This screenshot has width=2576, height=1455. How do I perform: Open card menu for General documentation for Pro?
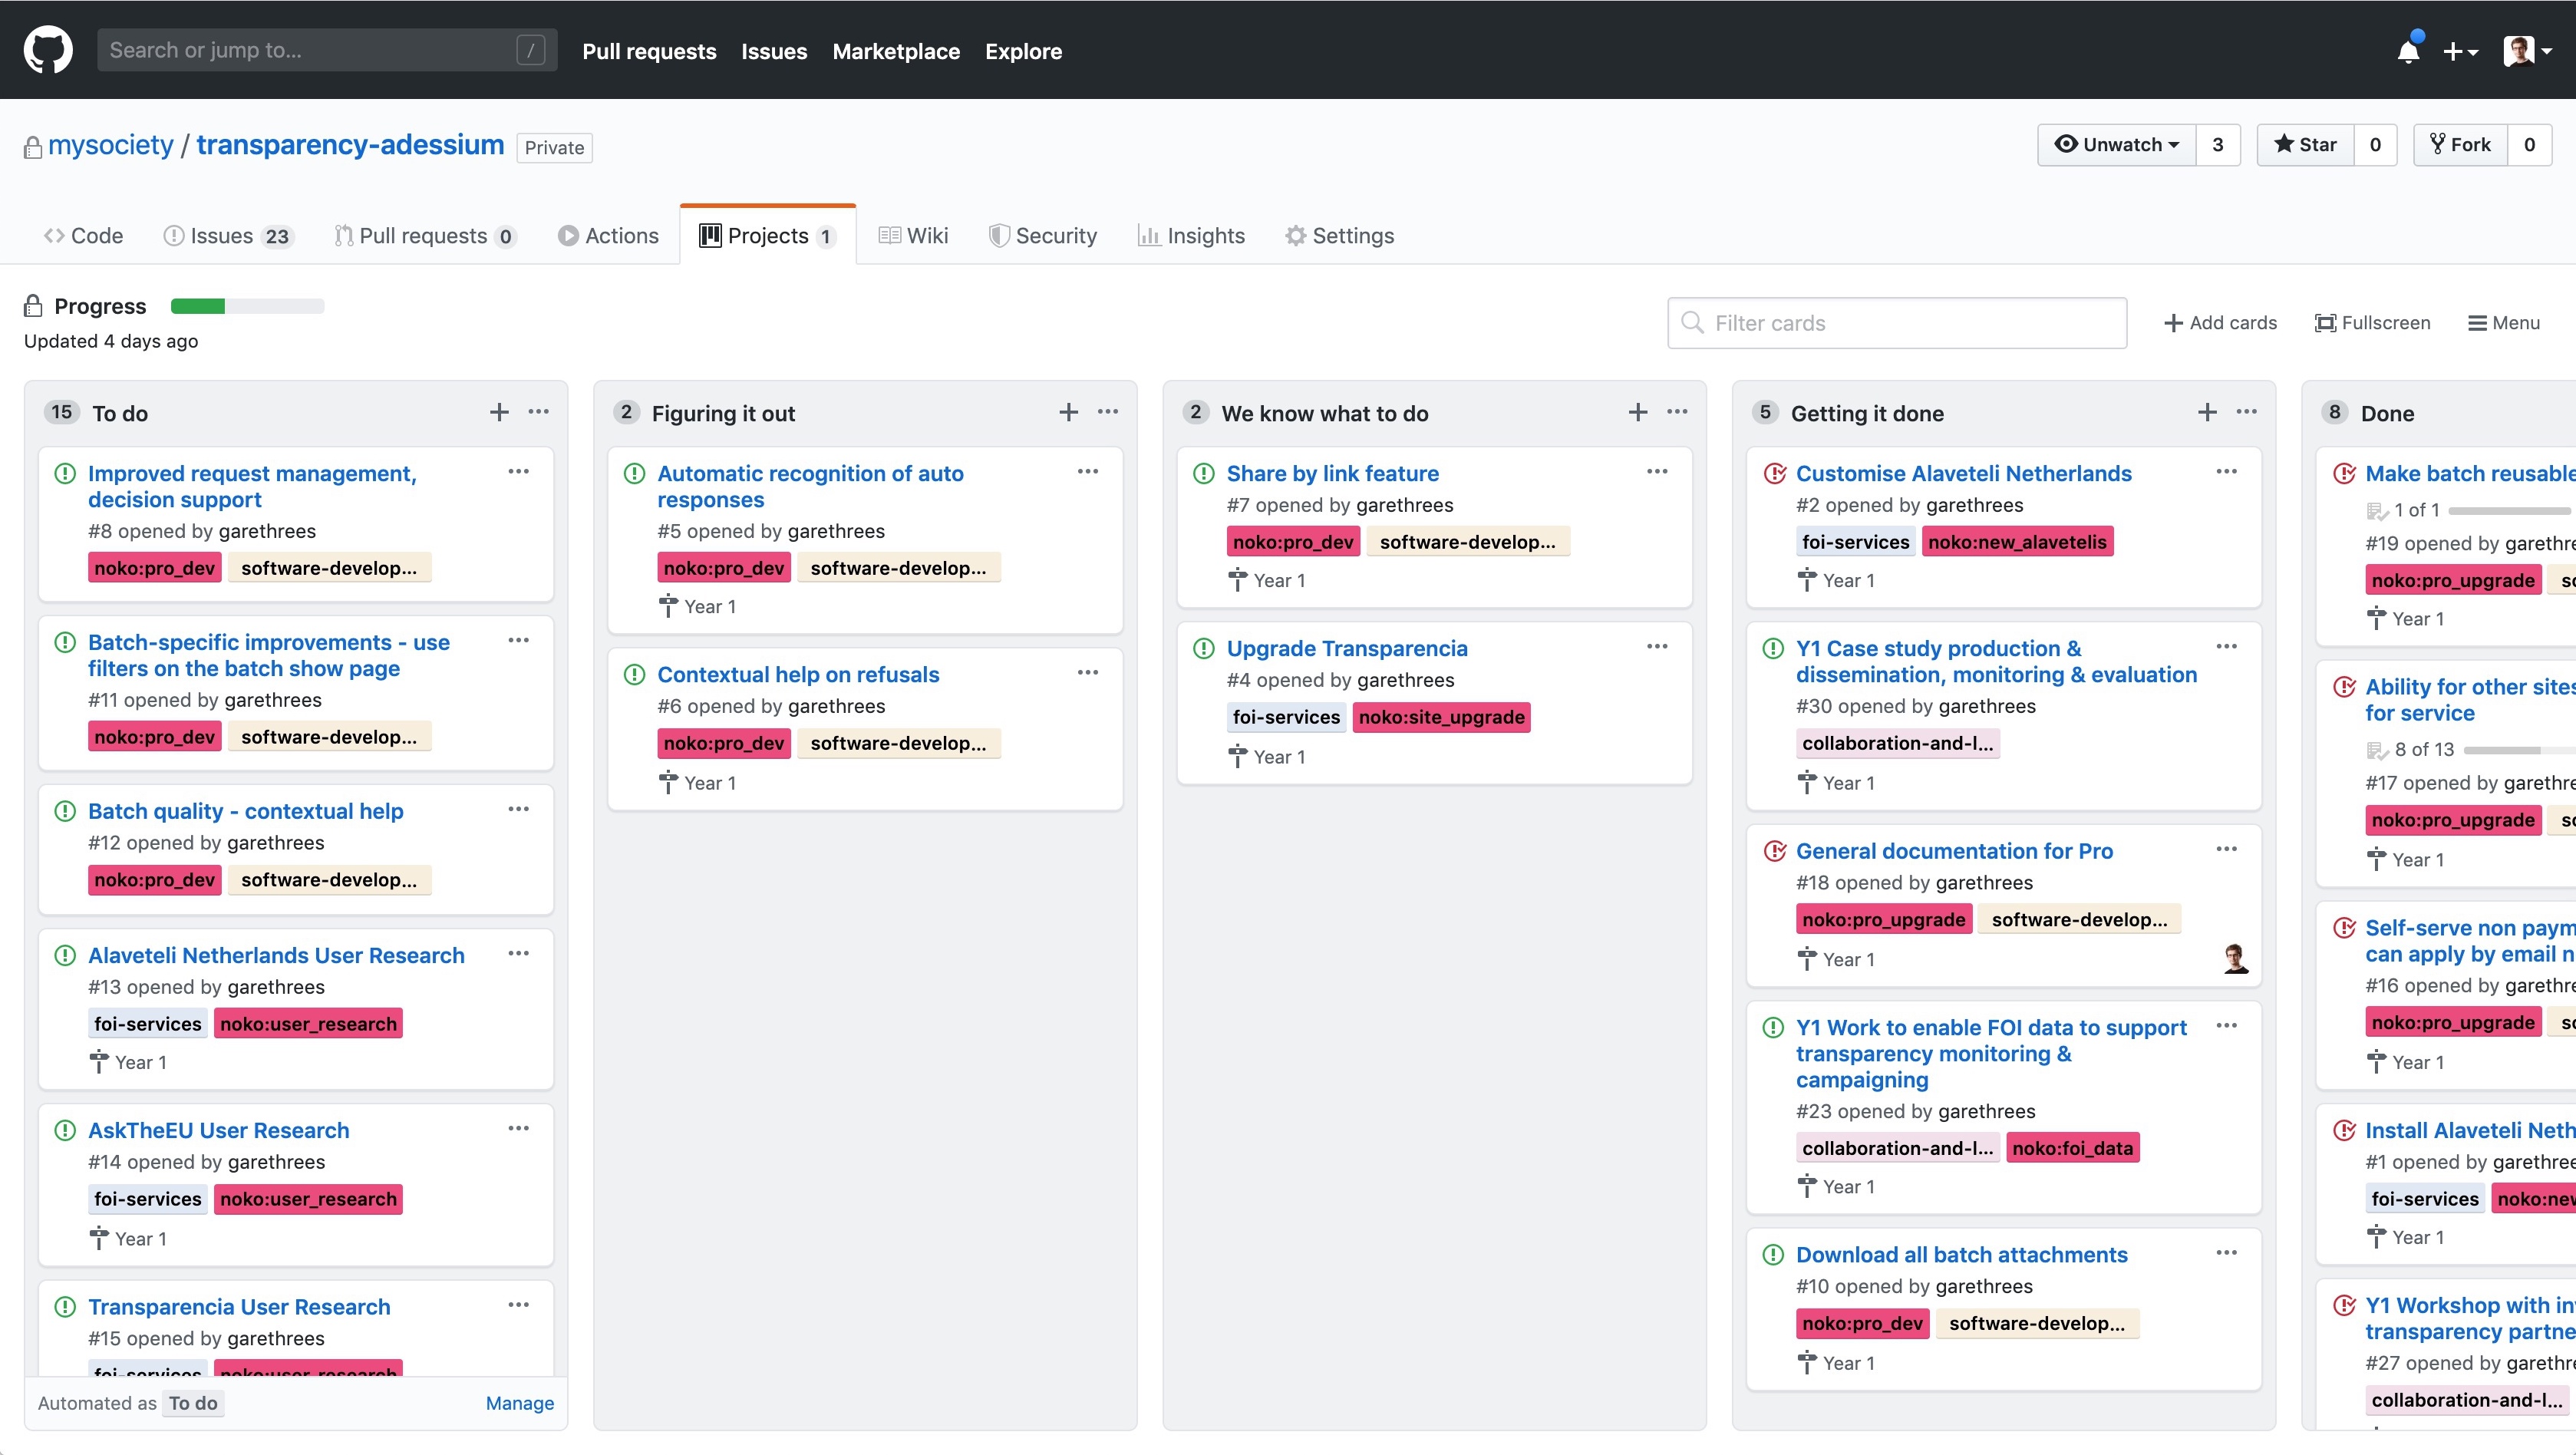pos(2226,850)
